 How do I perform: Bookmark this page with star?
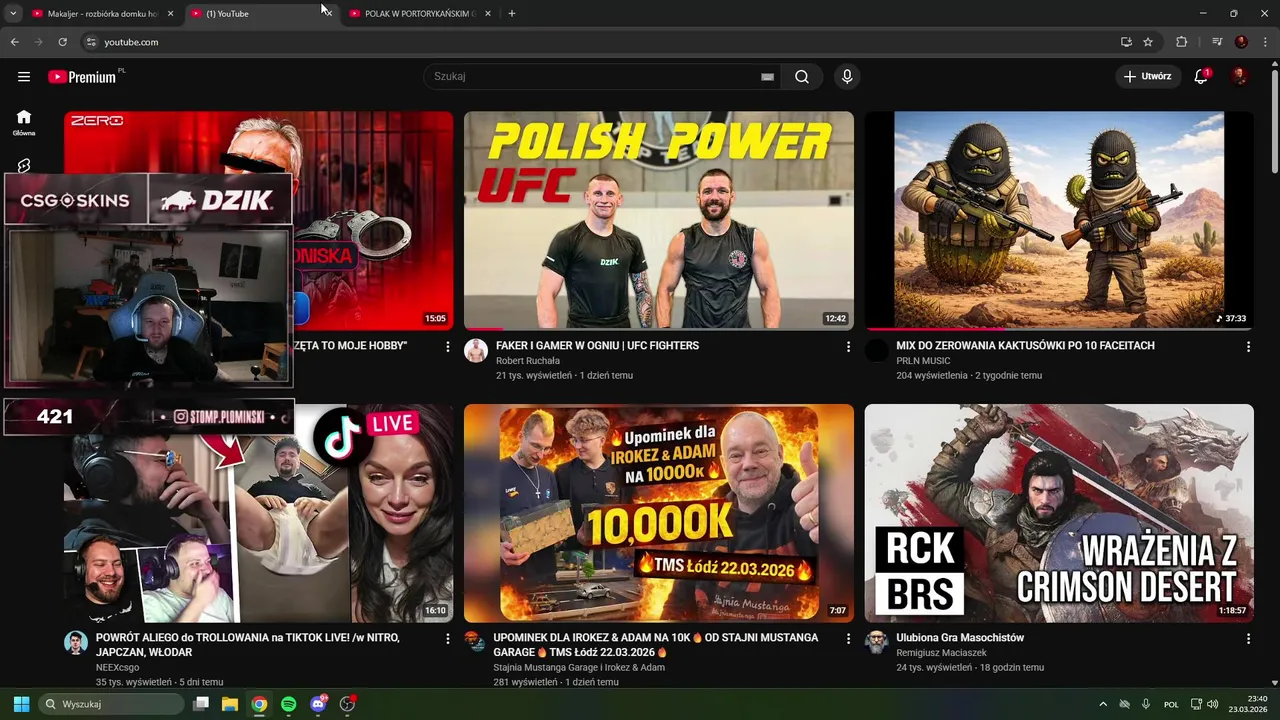click(x=1148, y=42)
